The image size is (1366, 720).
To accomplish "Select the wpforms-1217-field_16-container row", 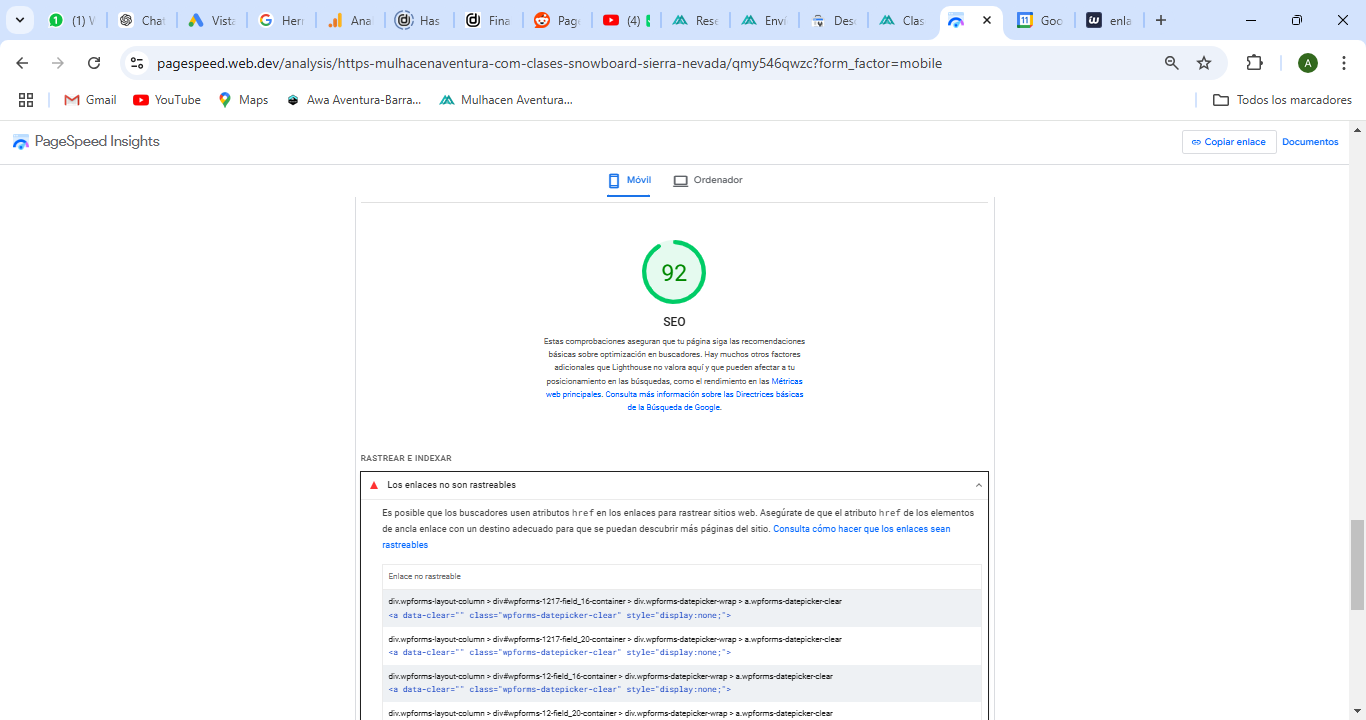I will click(682, 608).
